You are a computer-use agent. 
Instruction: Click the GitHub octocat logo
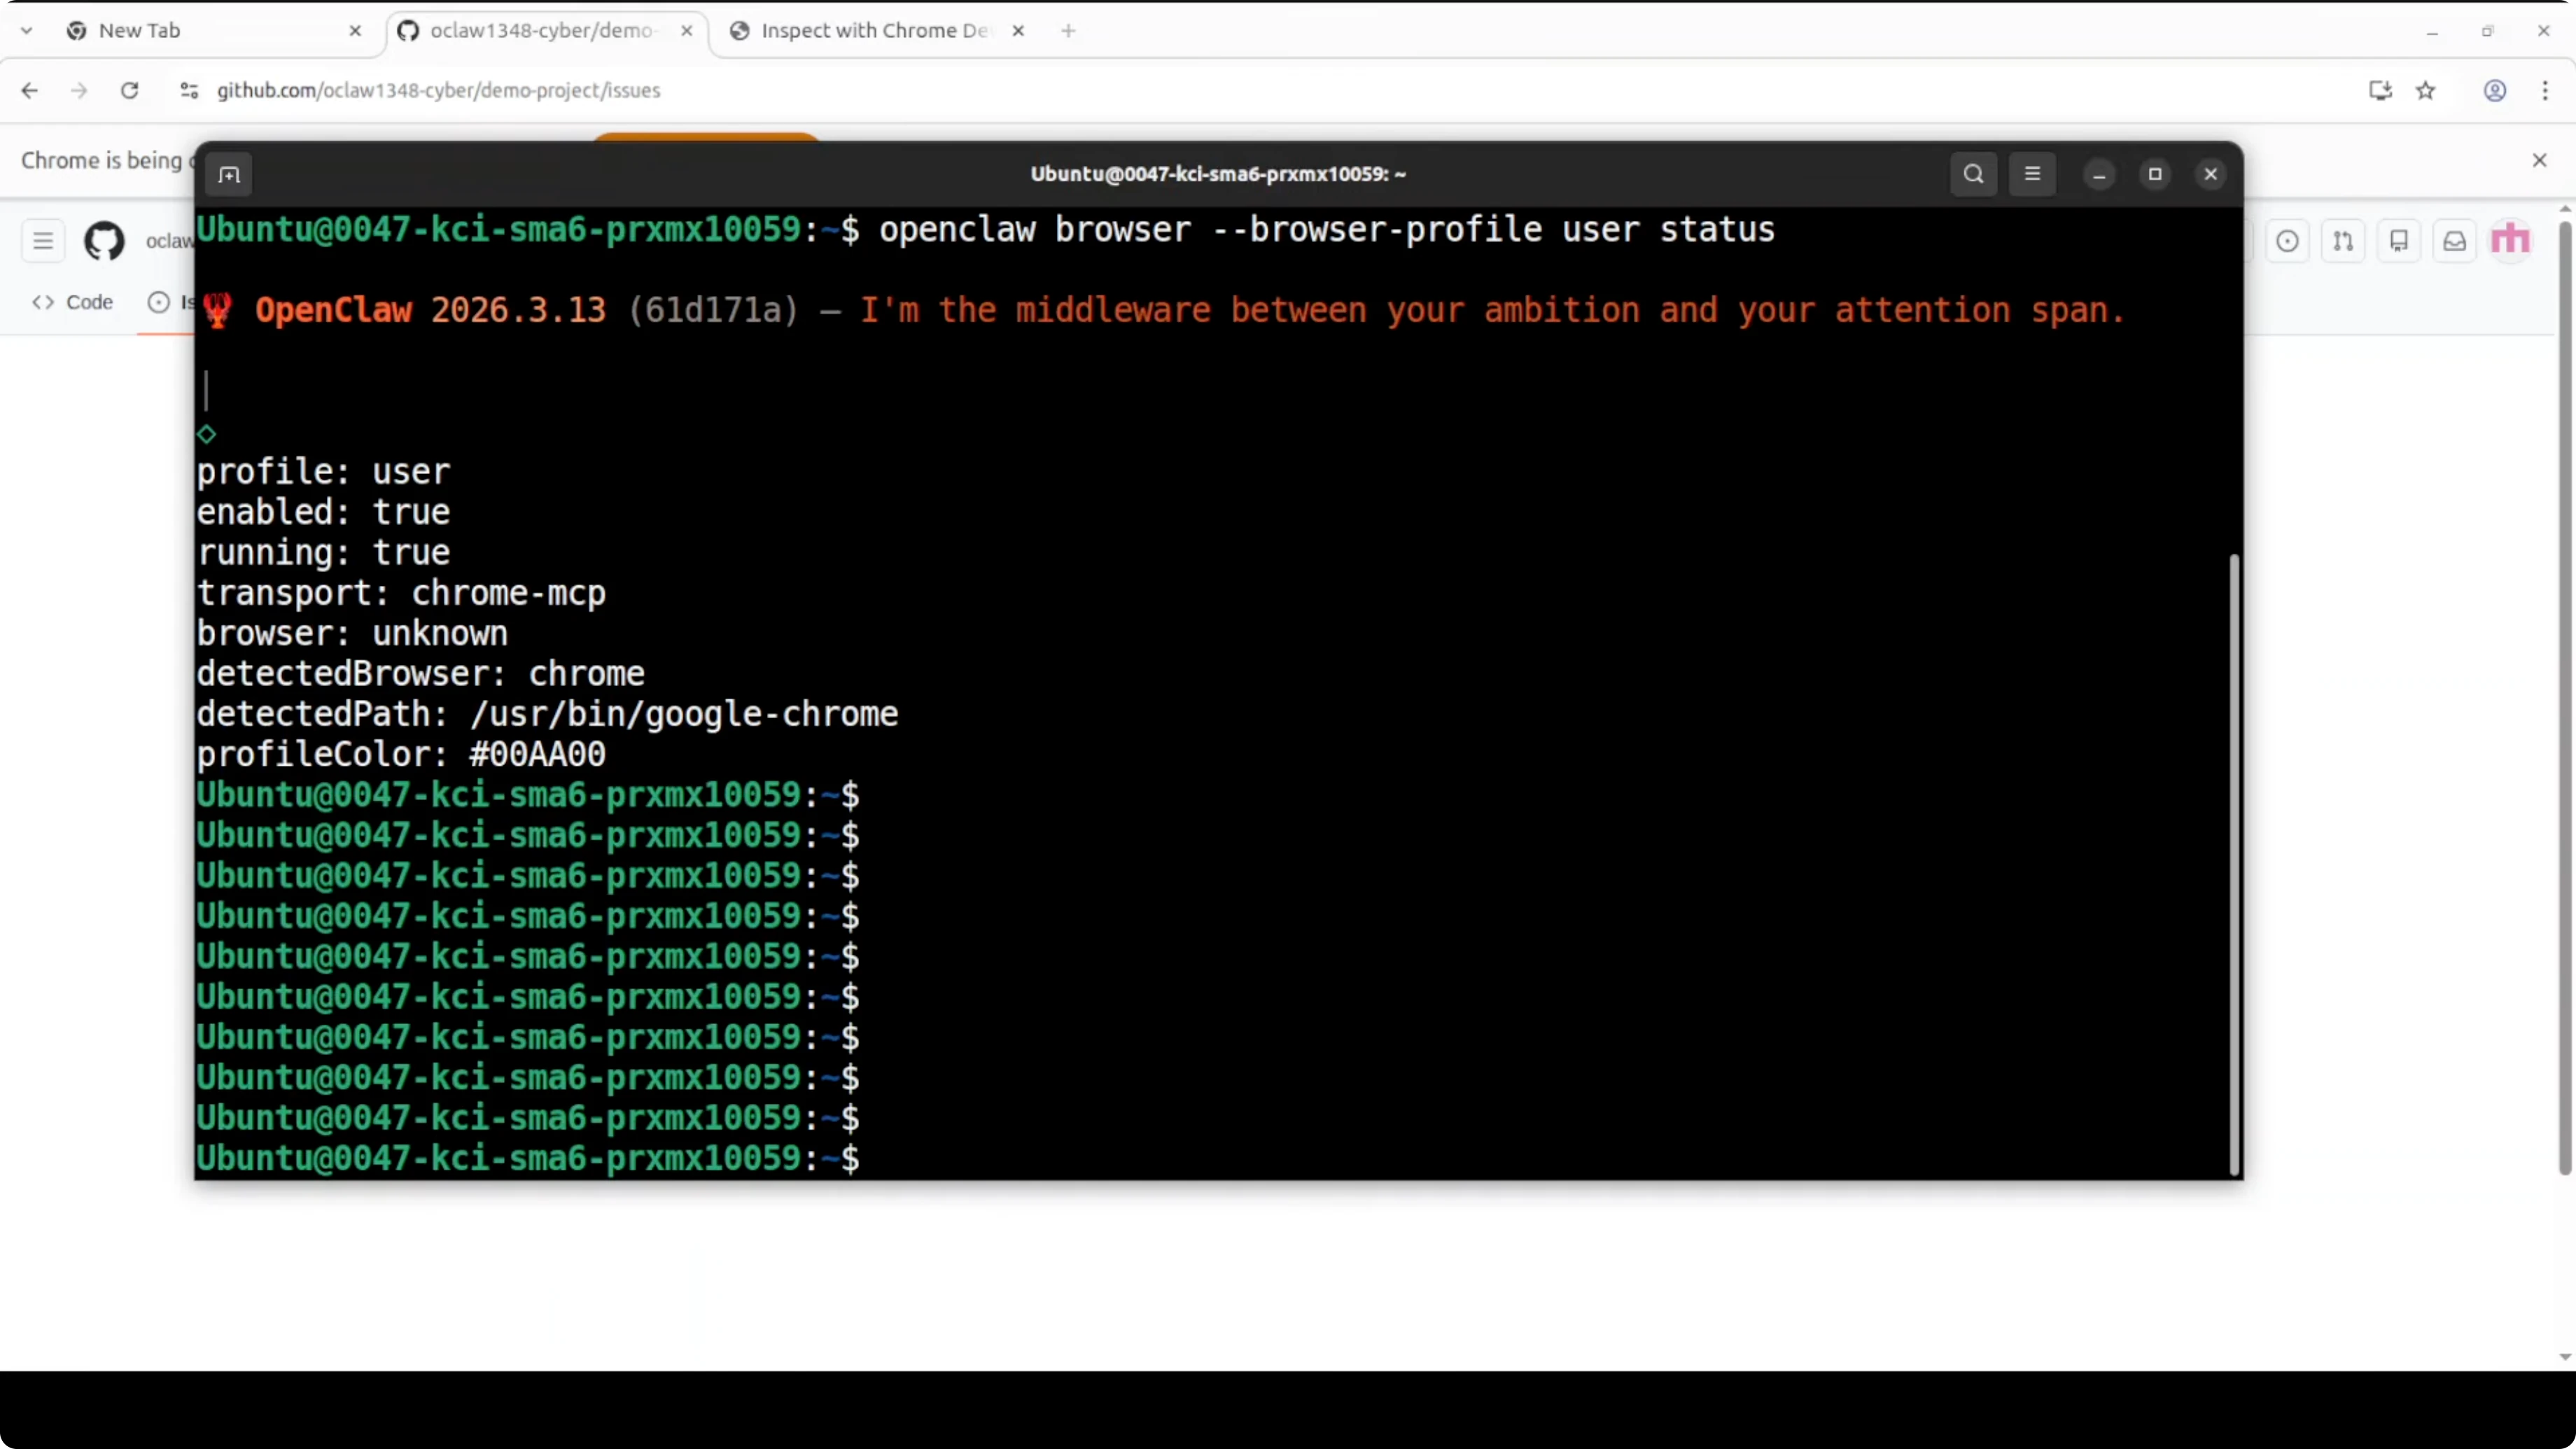(x=104, y=241)
